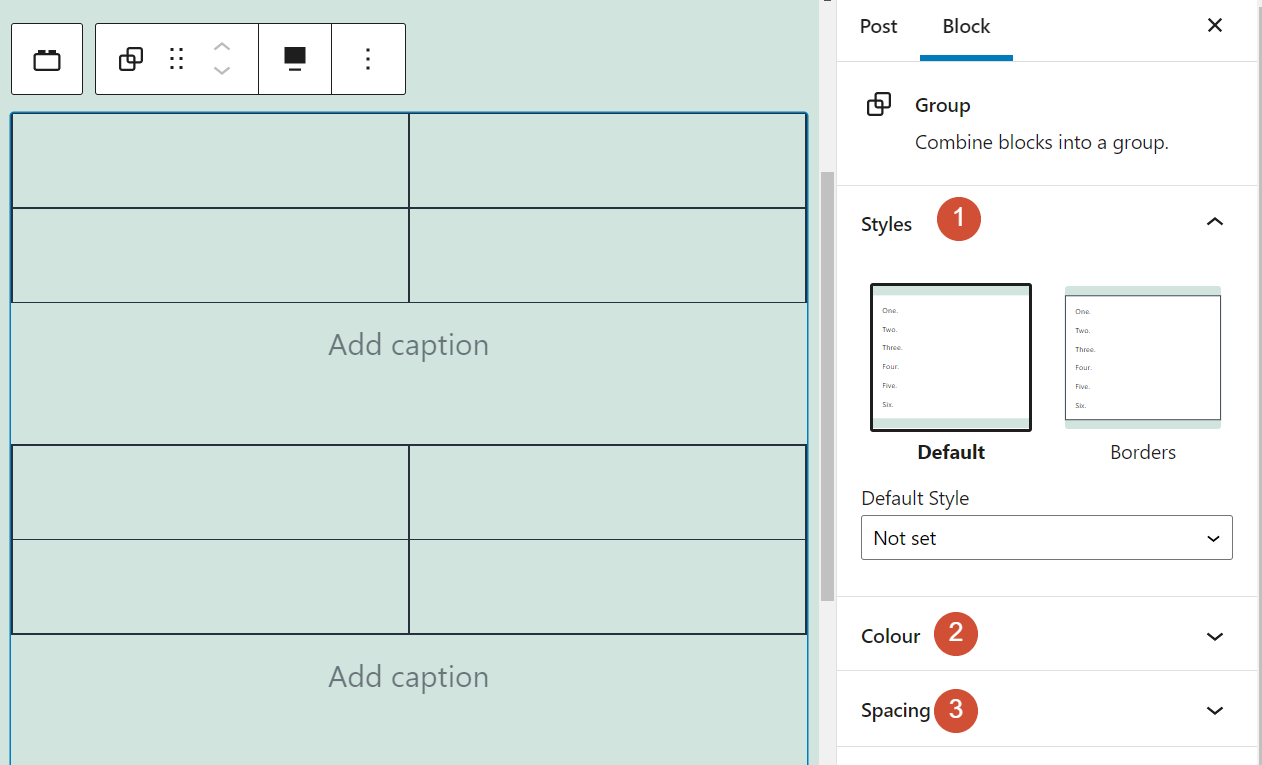Switch to the Post tab
Viewport: 1262px width, 765px height.
click(x=877, y=27)
